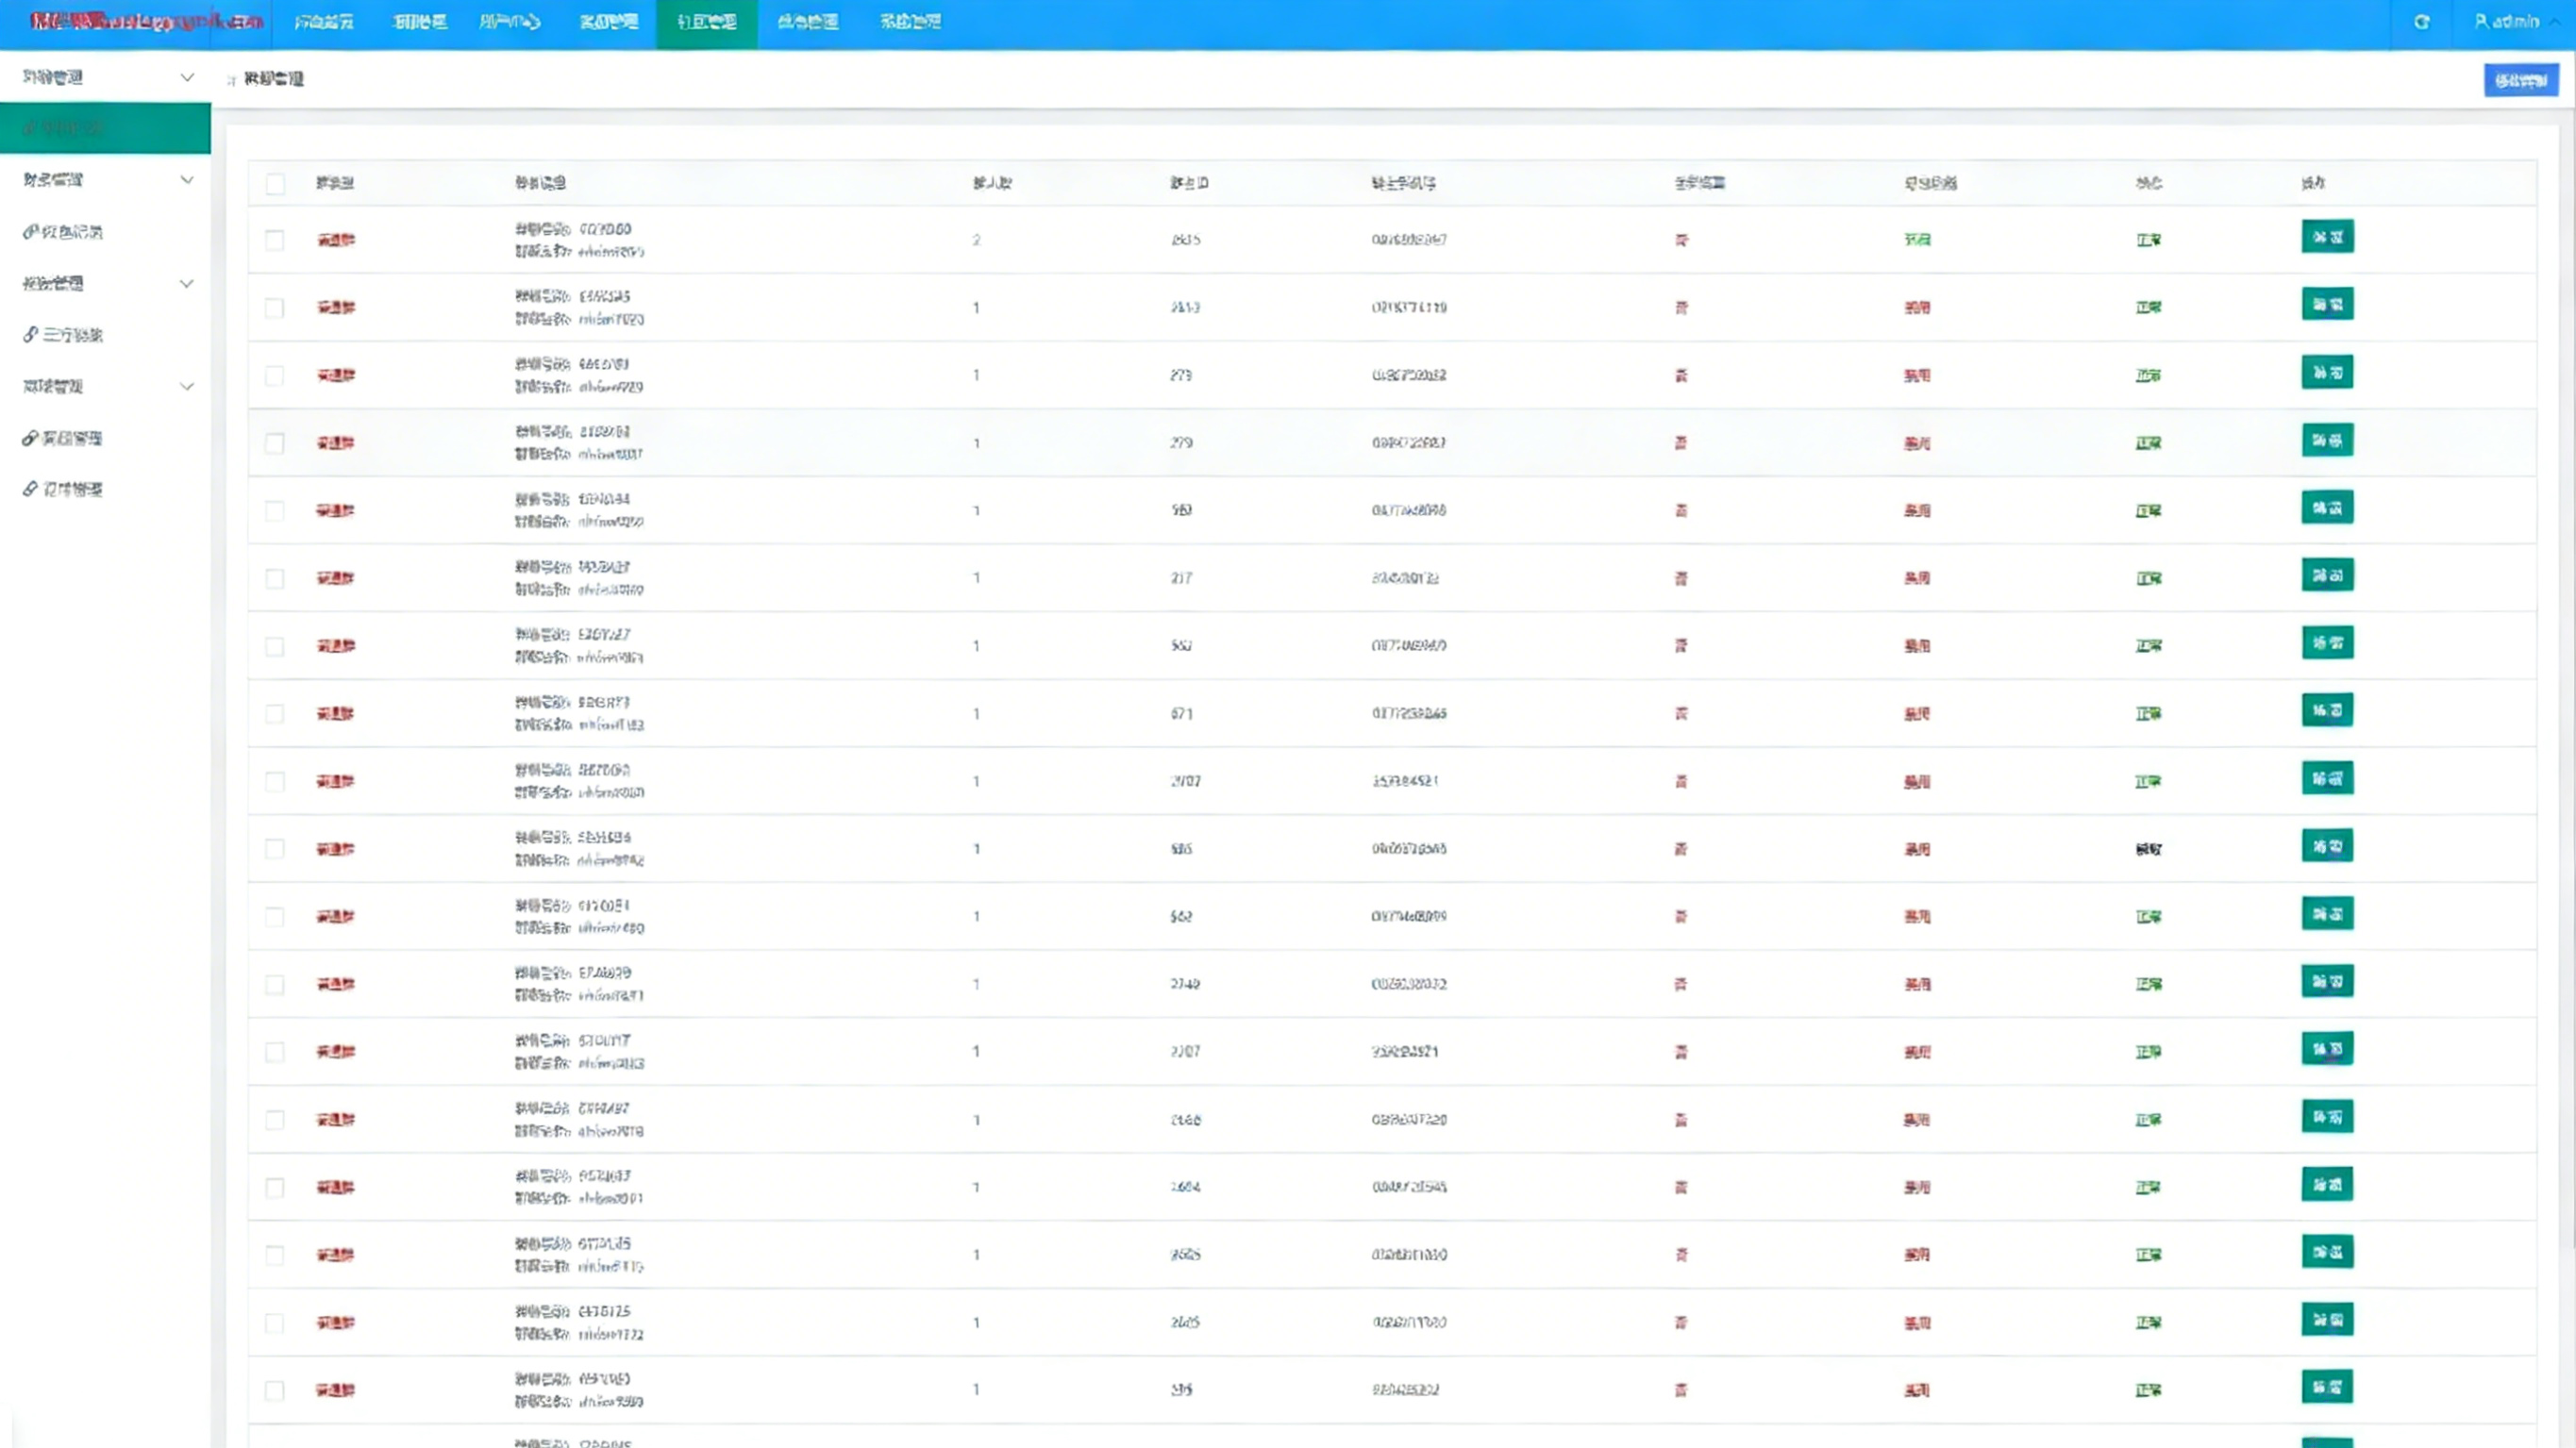Screen dimensions: 2576x1448
Task: Click the blue button at top-right of breadcrumb bar
Action: (2520, 80)
